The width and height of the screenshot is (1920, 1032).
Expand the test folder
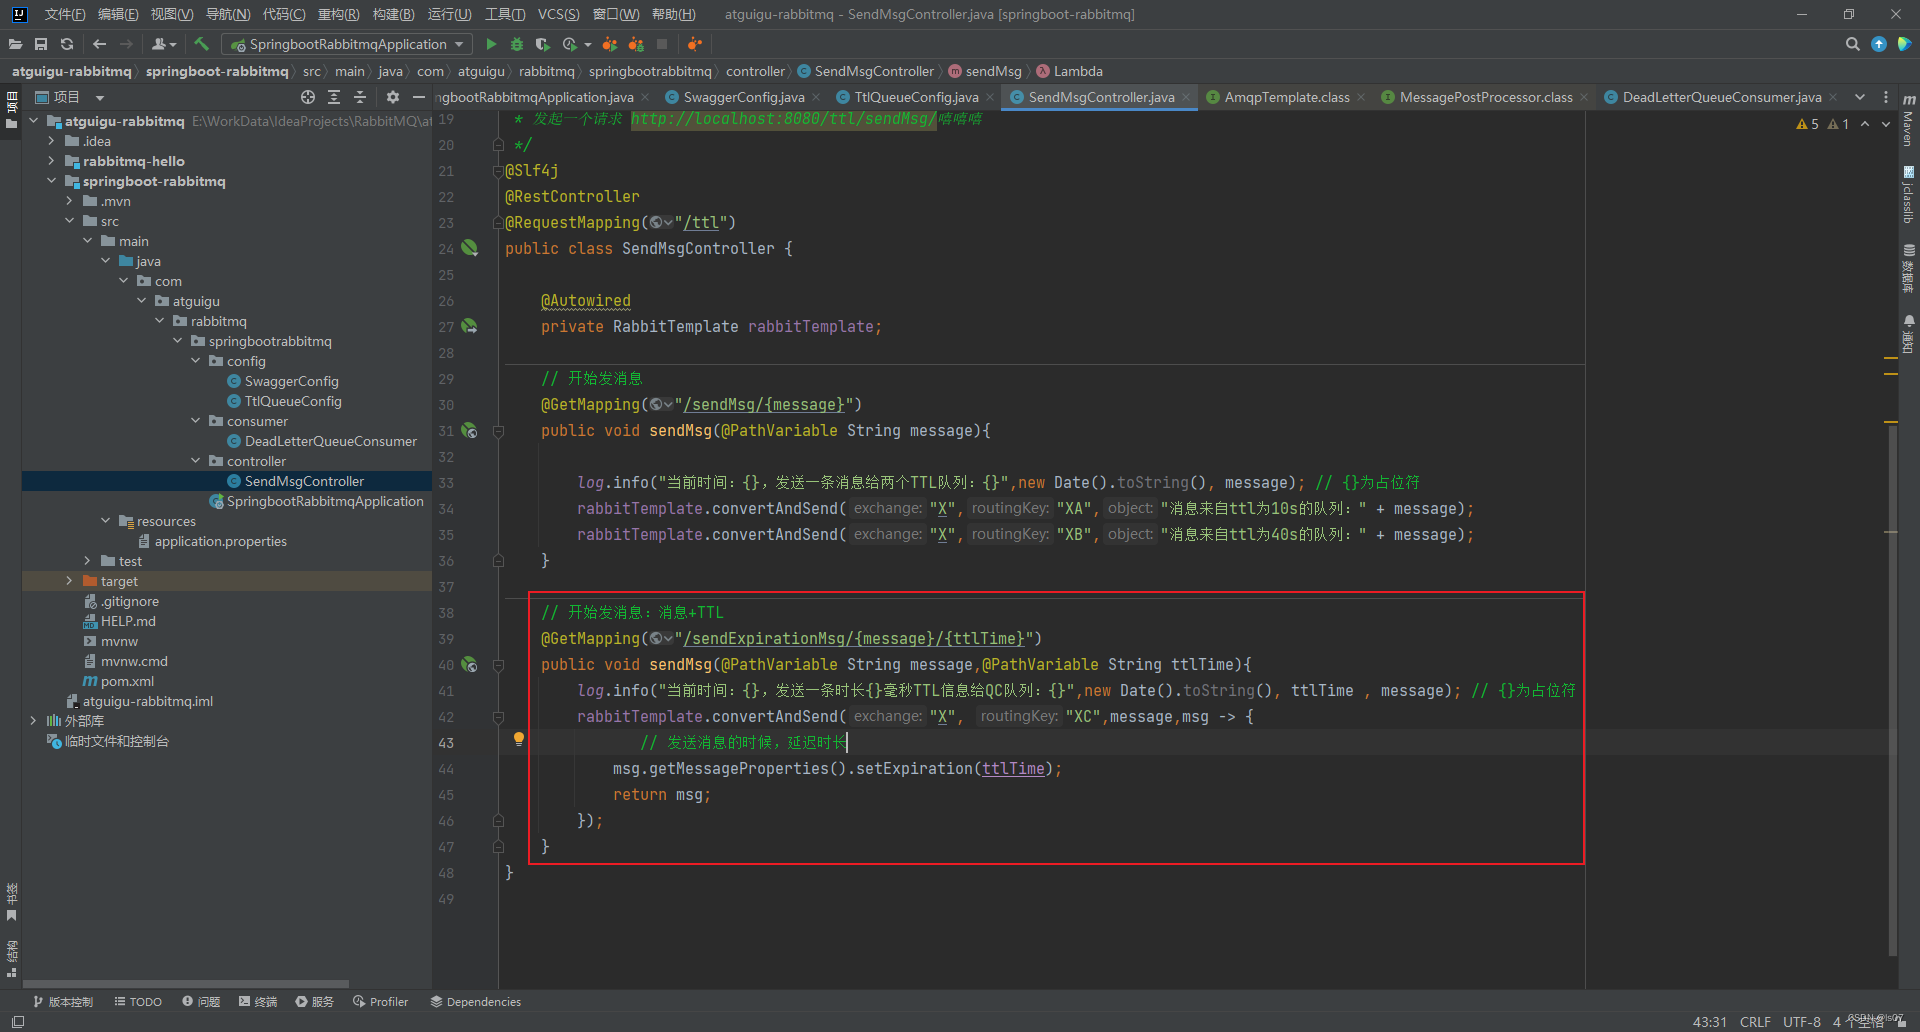87,561
